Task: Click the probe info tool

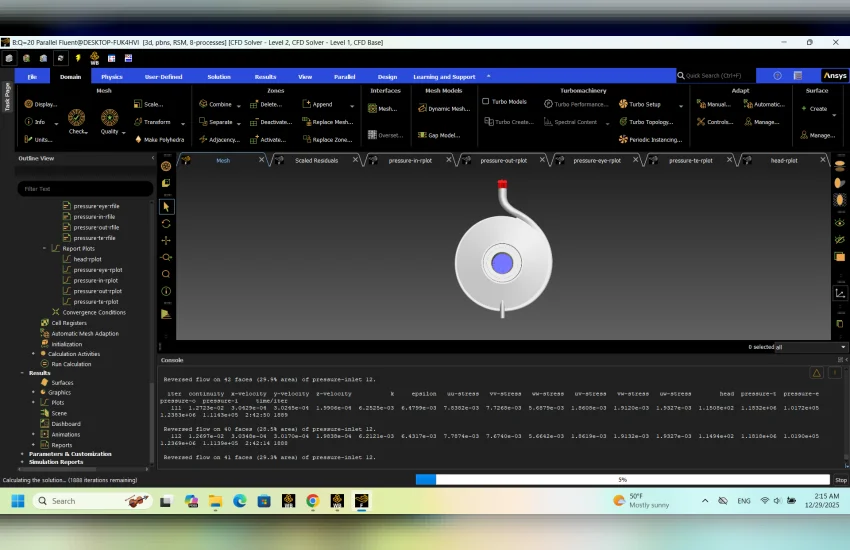Action: coord(166,291)
